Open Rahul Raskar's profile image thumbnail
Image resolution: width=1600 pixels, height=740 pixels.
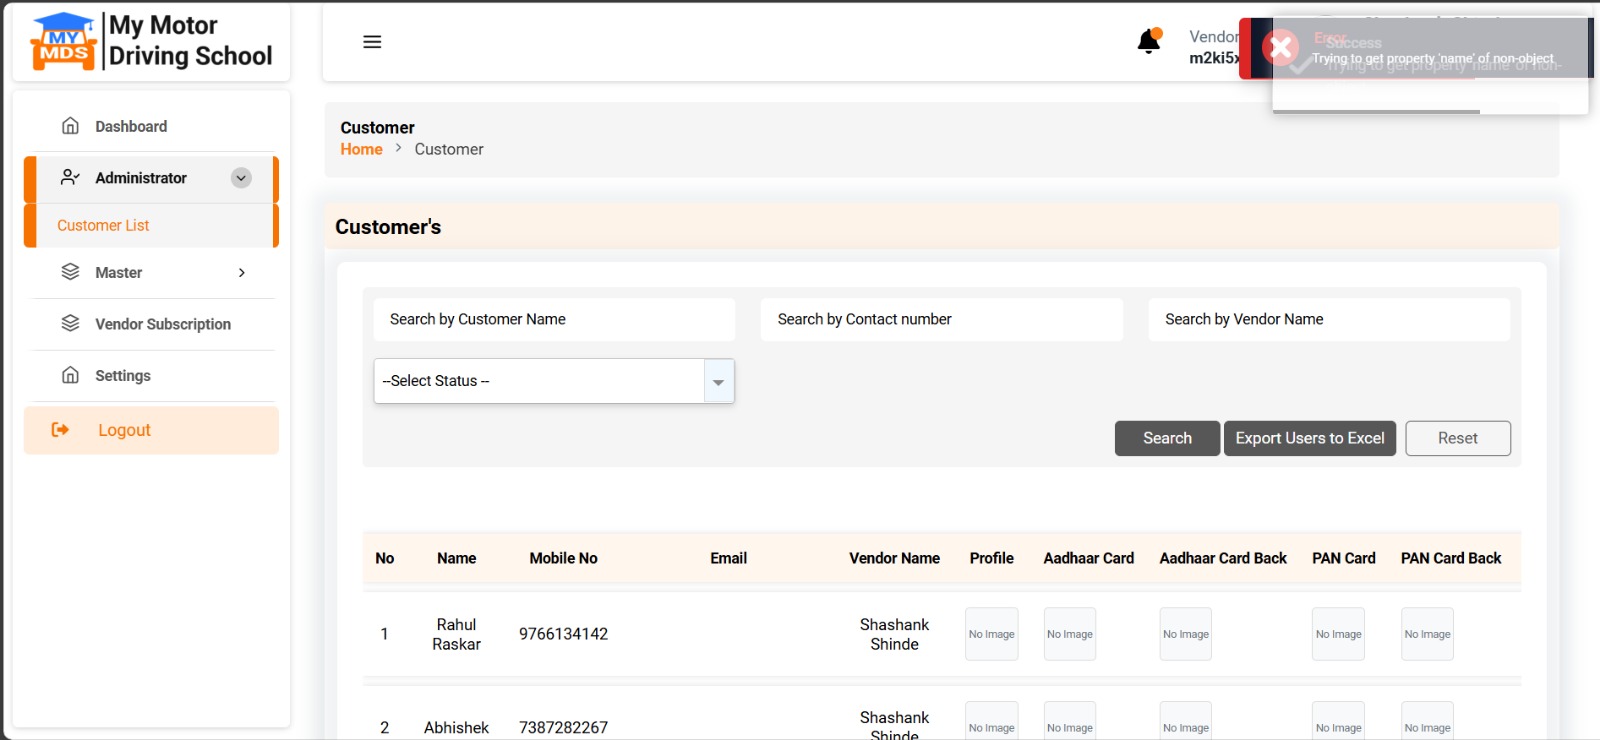click(991, 634)
